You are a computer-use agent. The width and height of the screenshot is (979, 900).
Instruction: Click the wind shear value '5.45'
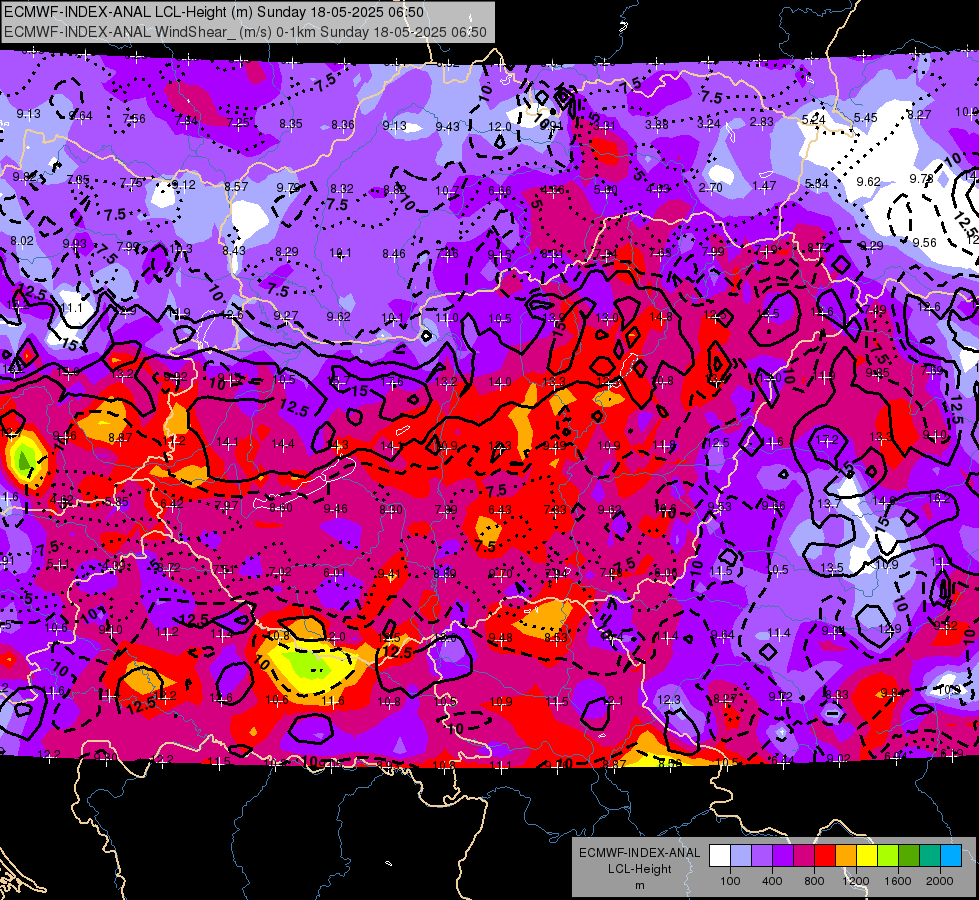[x=865, y=117]
